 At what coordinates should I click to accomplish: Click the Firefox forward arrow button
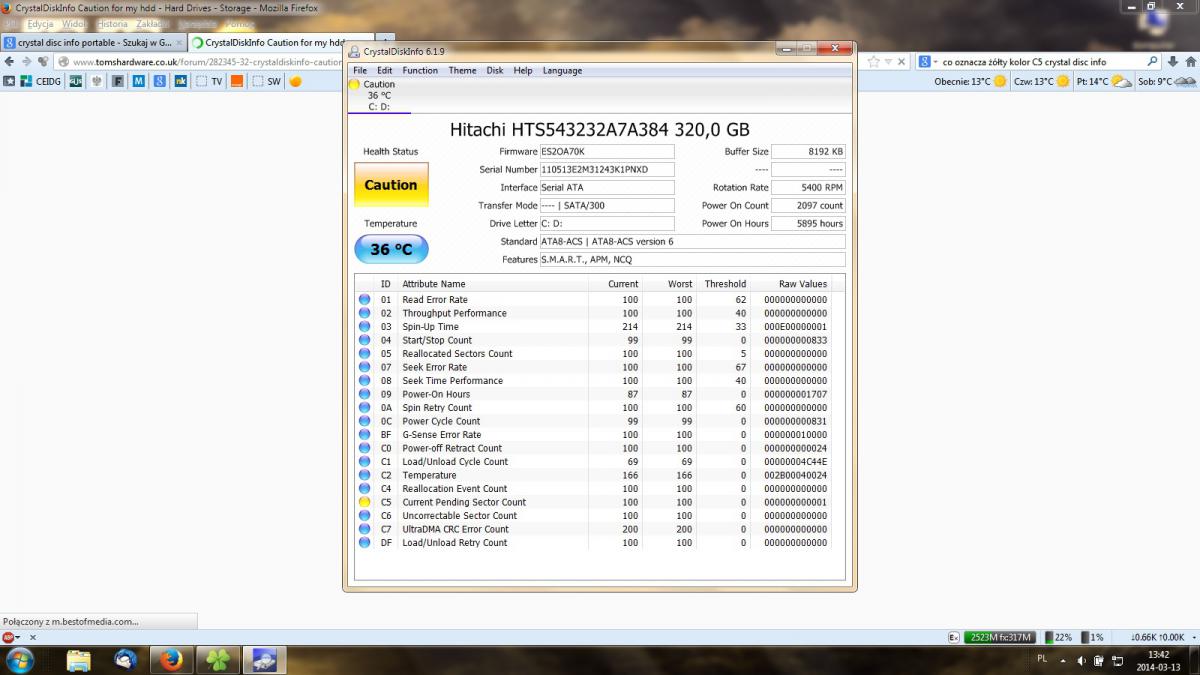pyautogui.click(x=27, y=62)
